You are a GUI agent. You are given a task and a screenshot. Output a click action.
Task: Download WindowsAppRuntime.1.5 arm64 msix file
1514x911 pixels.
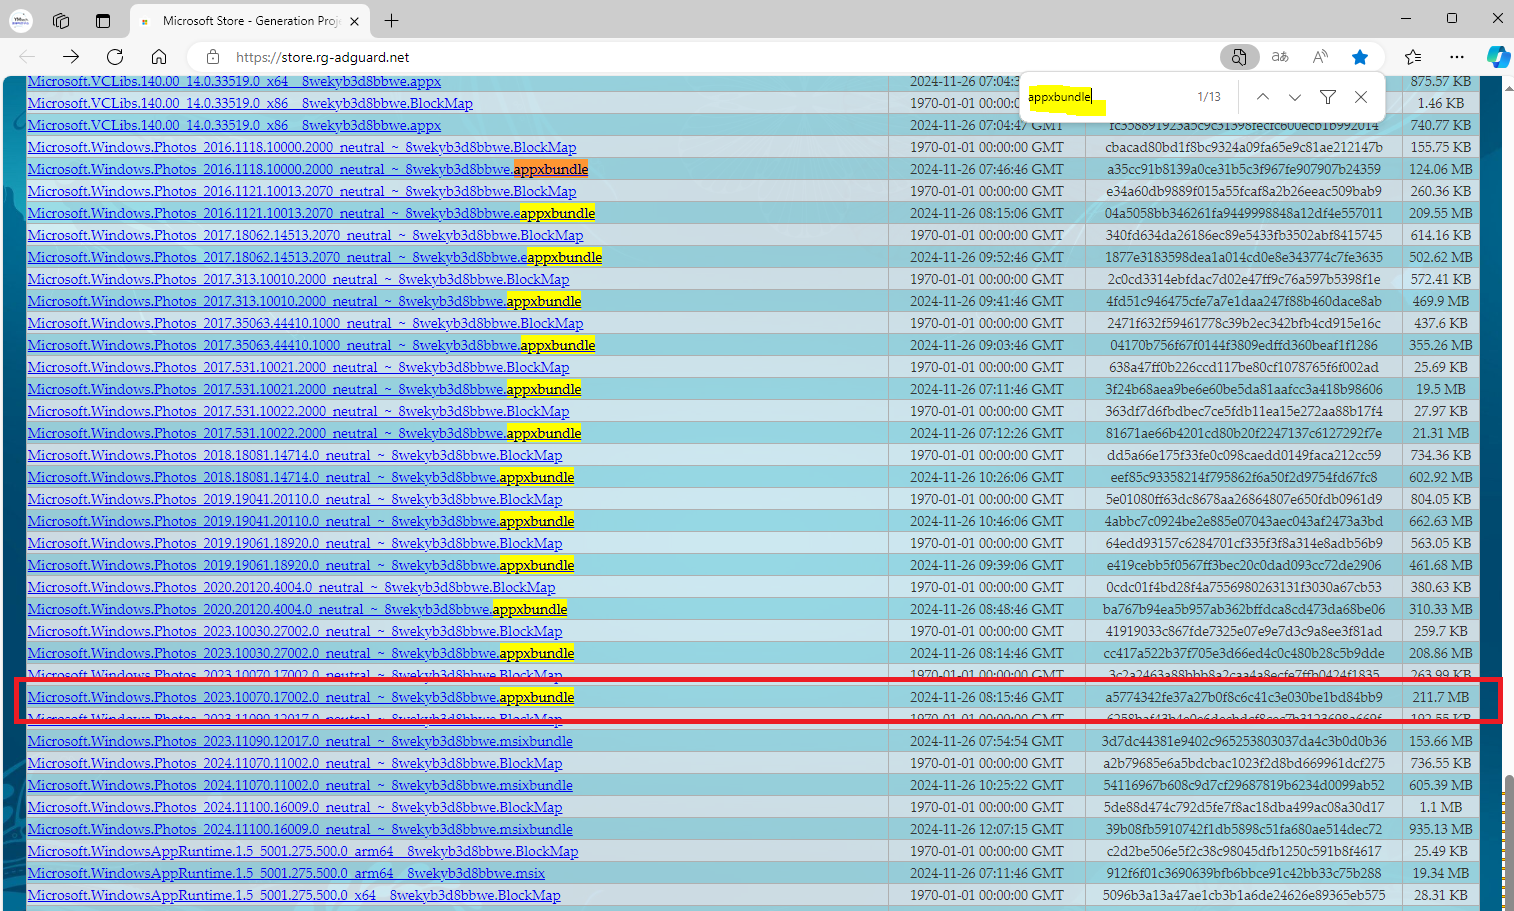coord(286,873)
